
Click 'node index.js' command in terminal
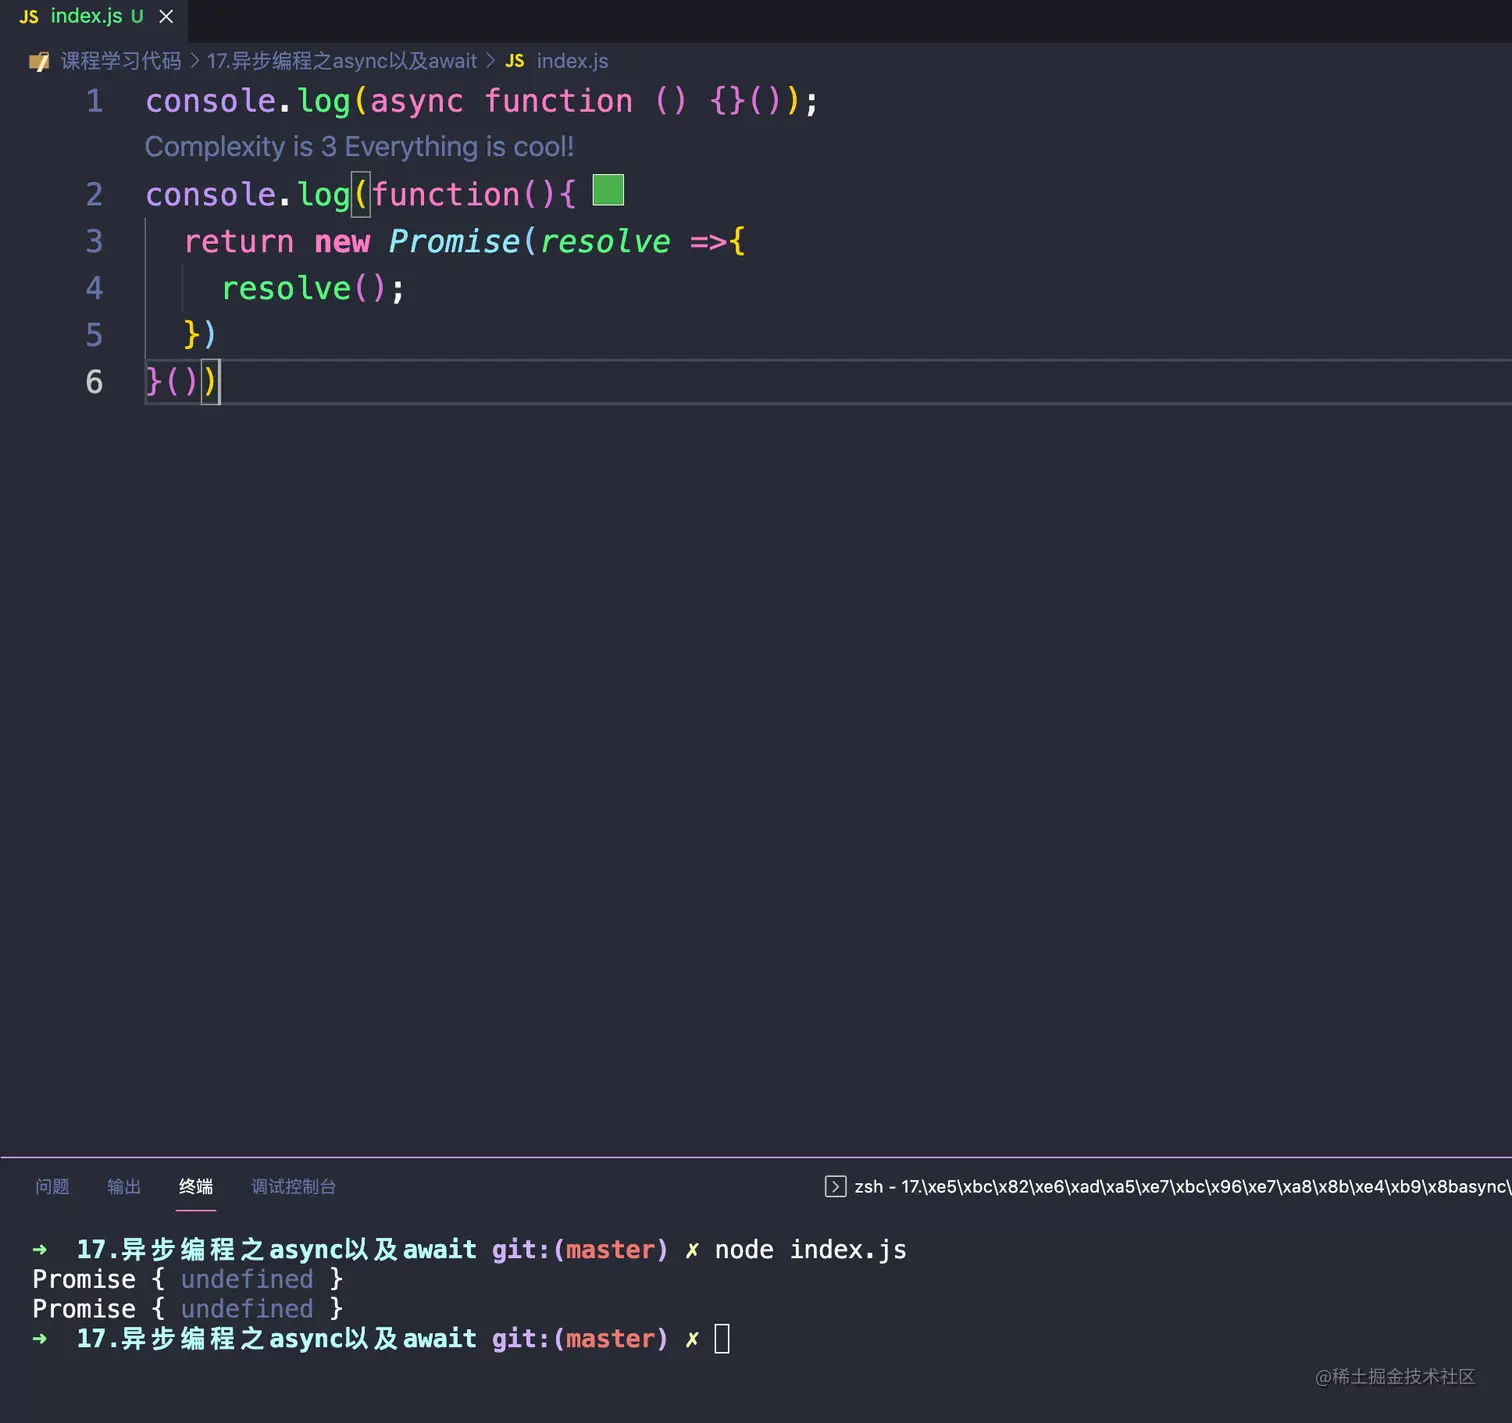811,1250
